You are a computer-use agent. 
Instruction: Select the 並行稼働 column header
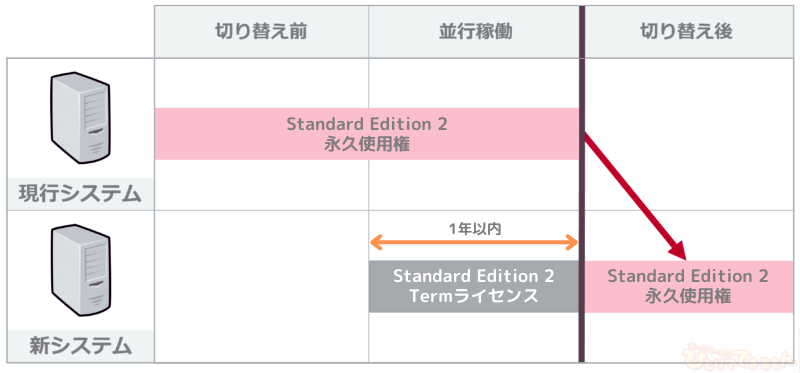tap(476, 32)
